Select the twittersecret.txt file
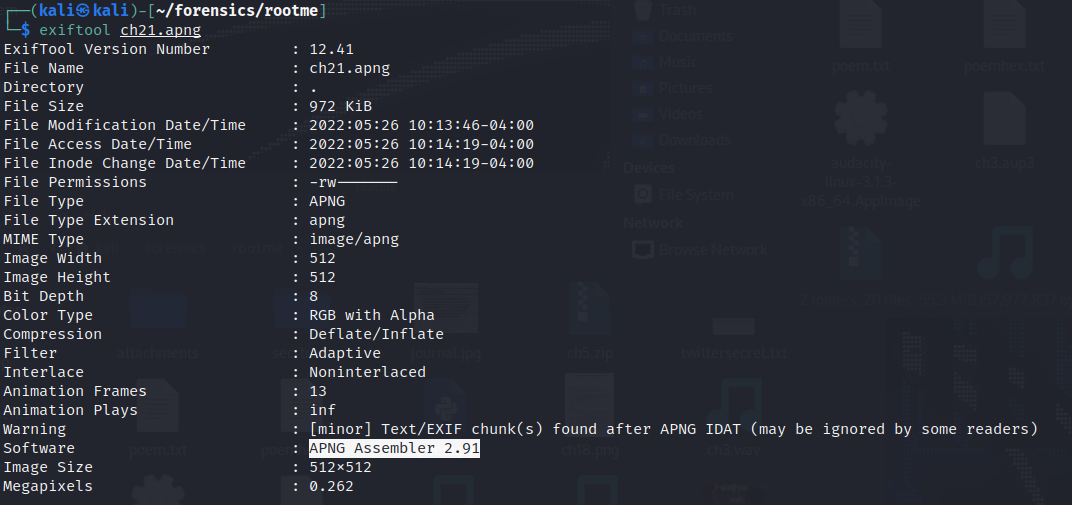The image size is (1072, 505). (733, 327)
